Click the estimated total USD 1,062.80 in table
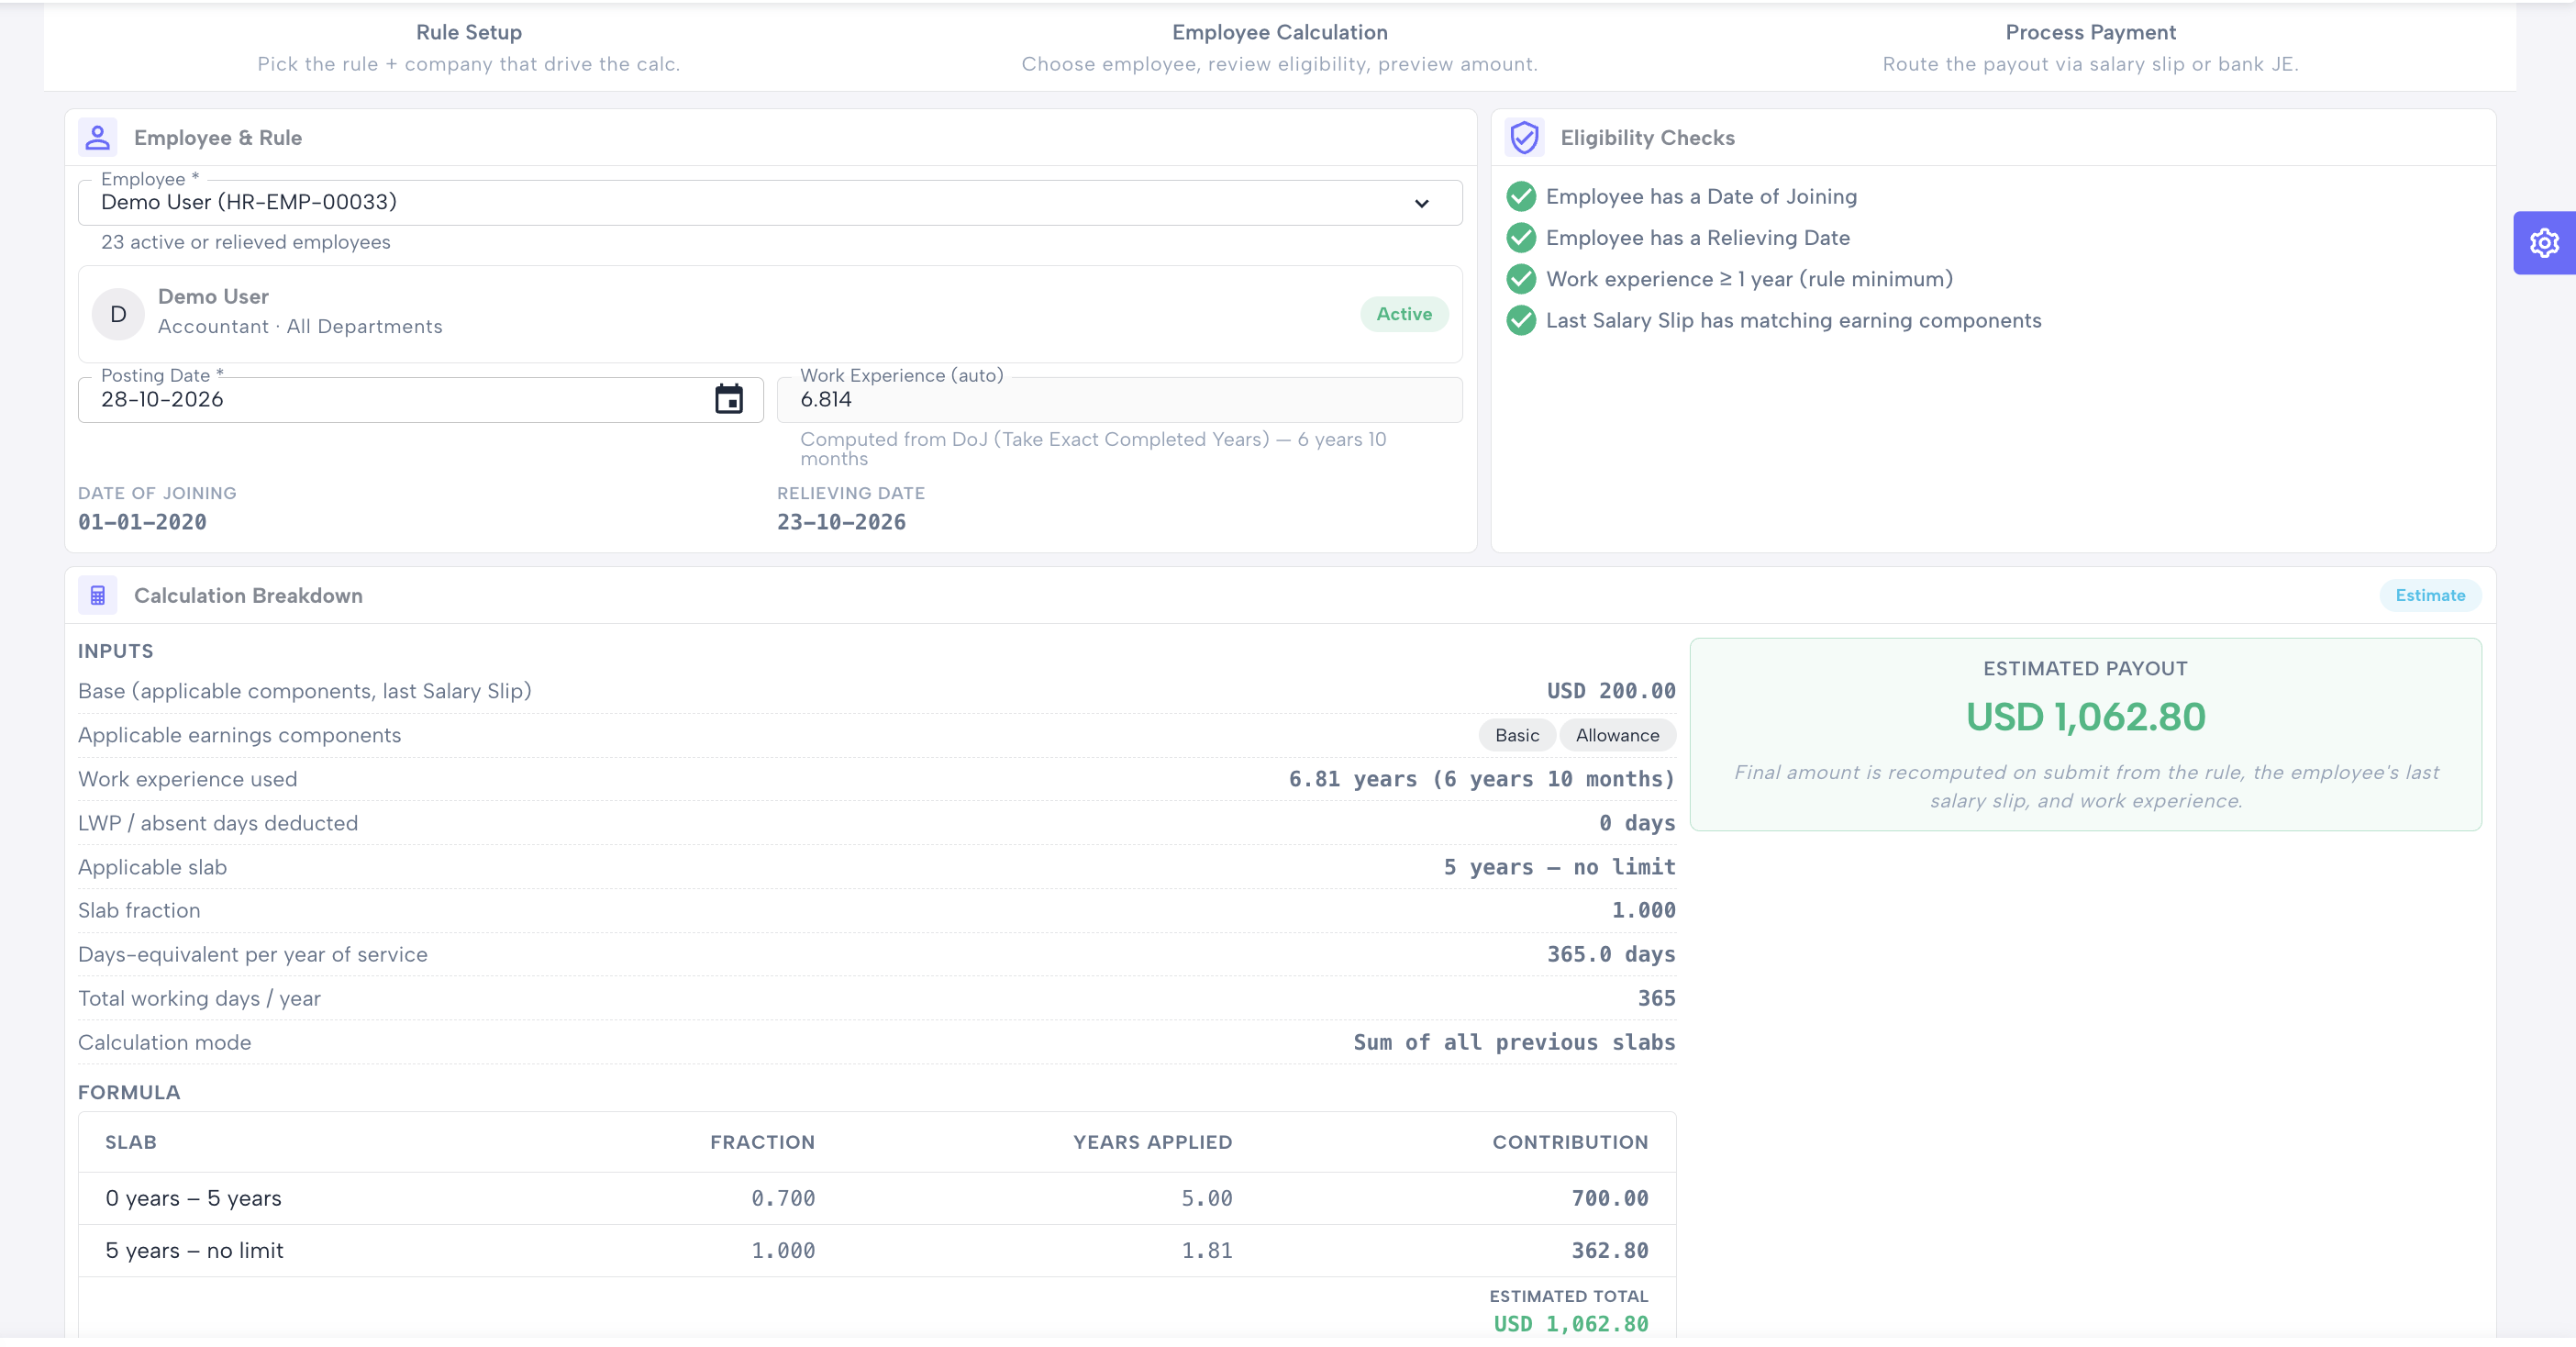Viewport: 2576px width, 1347px height. tap(1570, 1324)
